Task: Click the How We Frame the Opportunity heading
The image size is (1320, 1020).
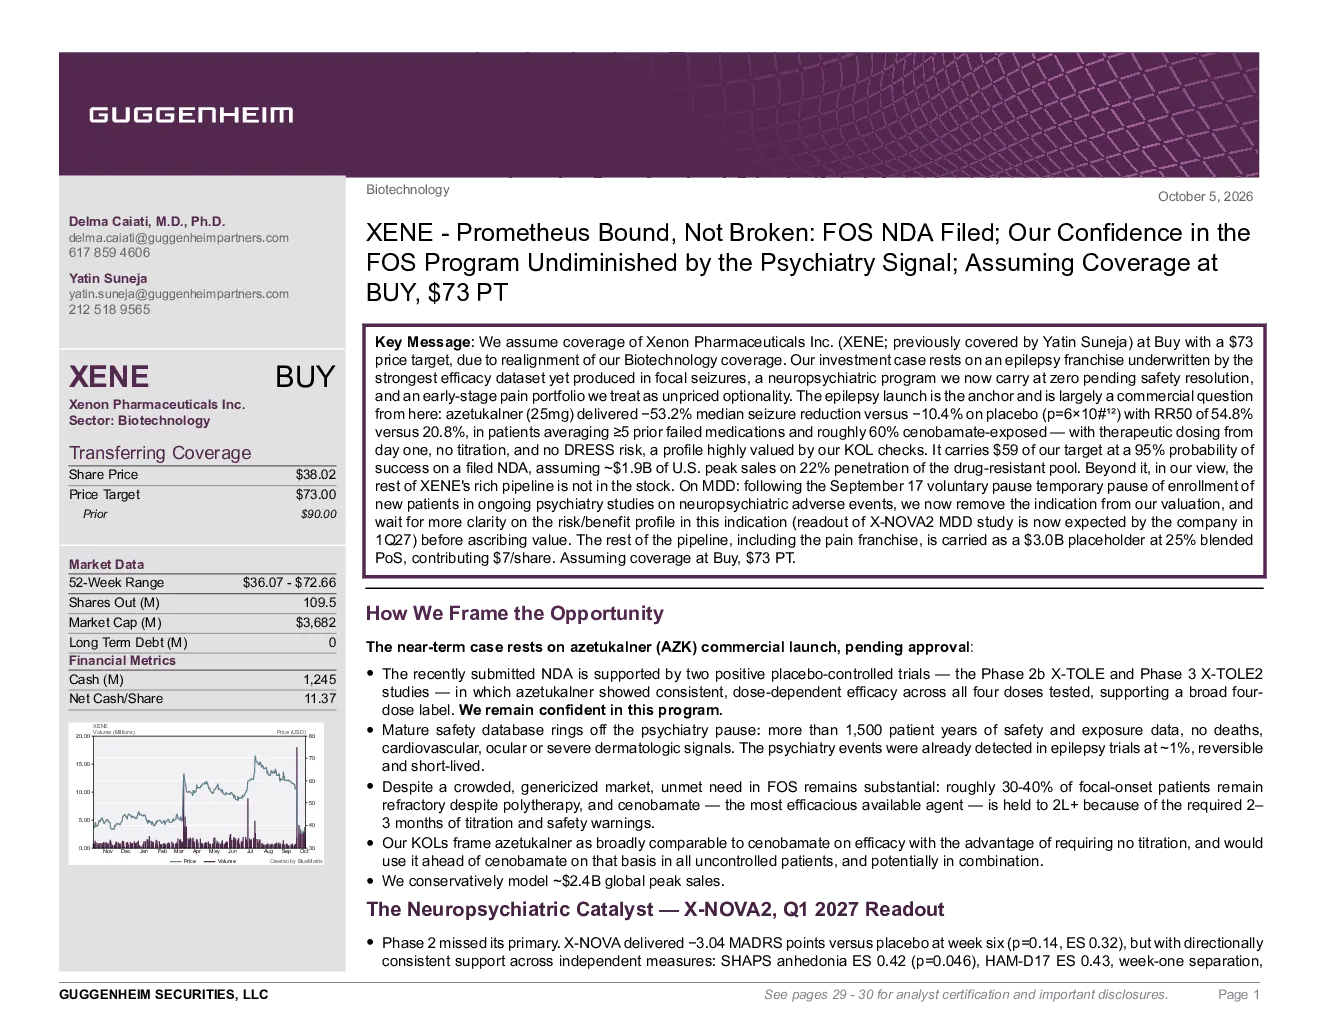Action: pos(515,613)
